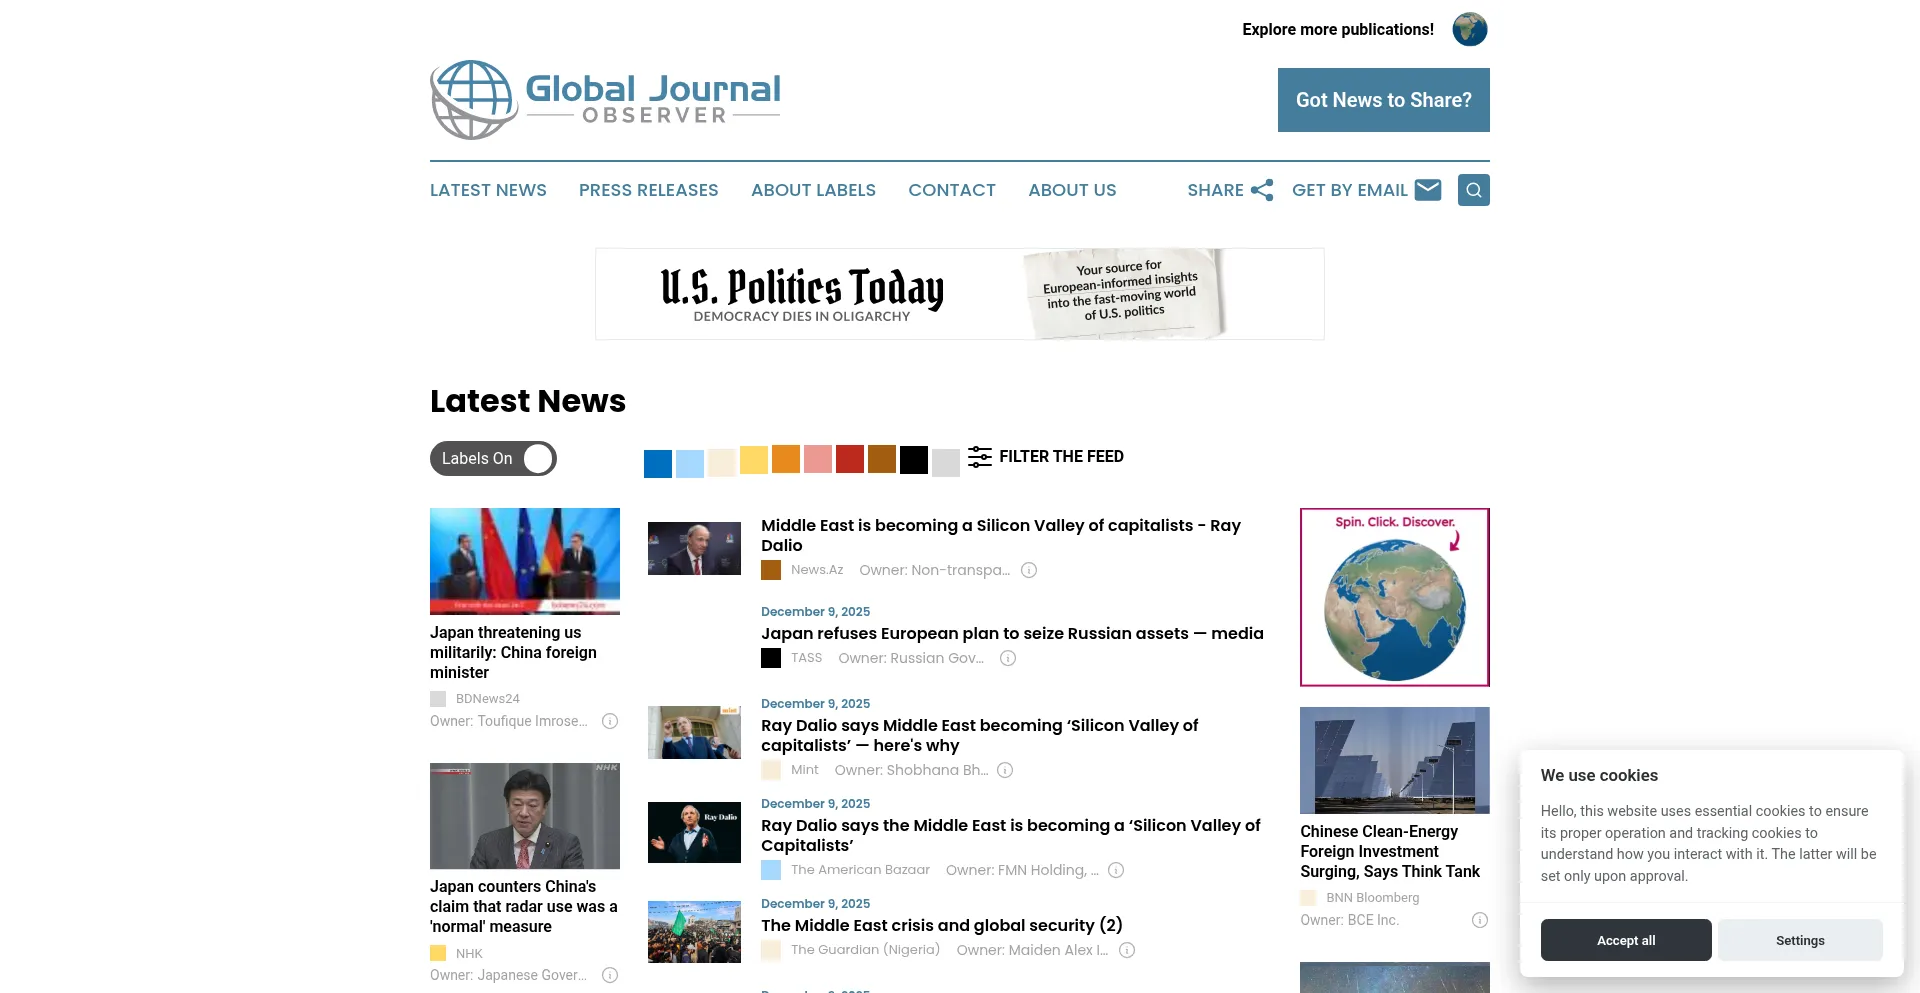Open cookie Settings button
The height and width of the screenshot is (993, 1920).
tap(1800, 940)
